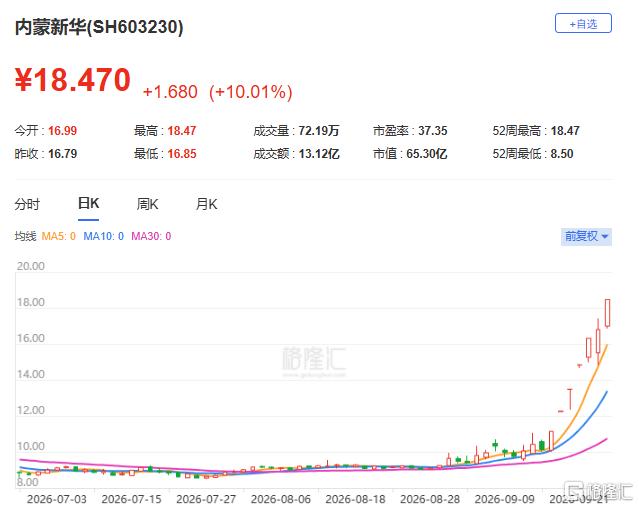Click 市值 value 65.30亿
This screenshot has height=508, width=639.
(426, 154)
